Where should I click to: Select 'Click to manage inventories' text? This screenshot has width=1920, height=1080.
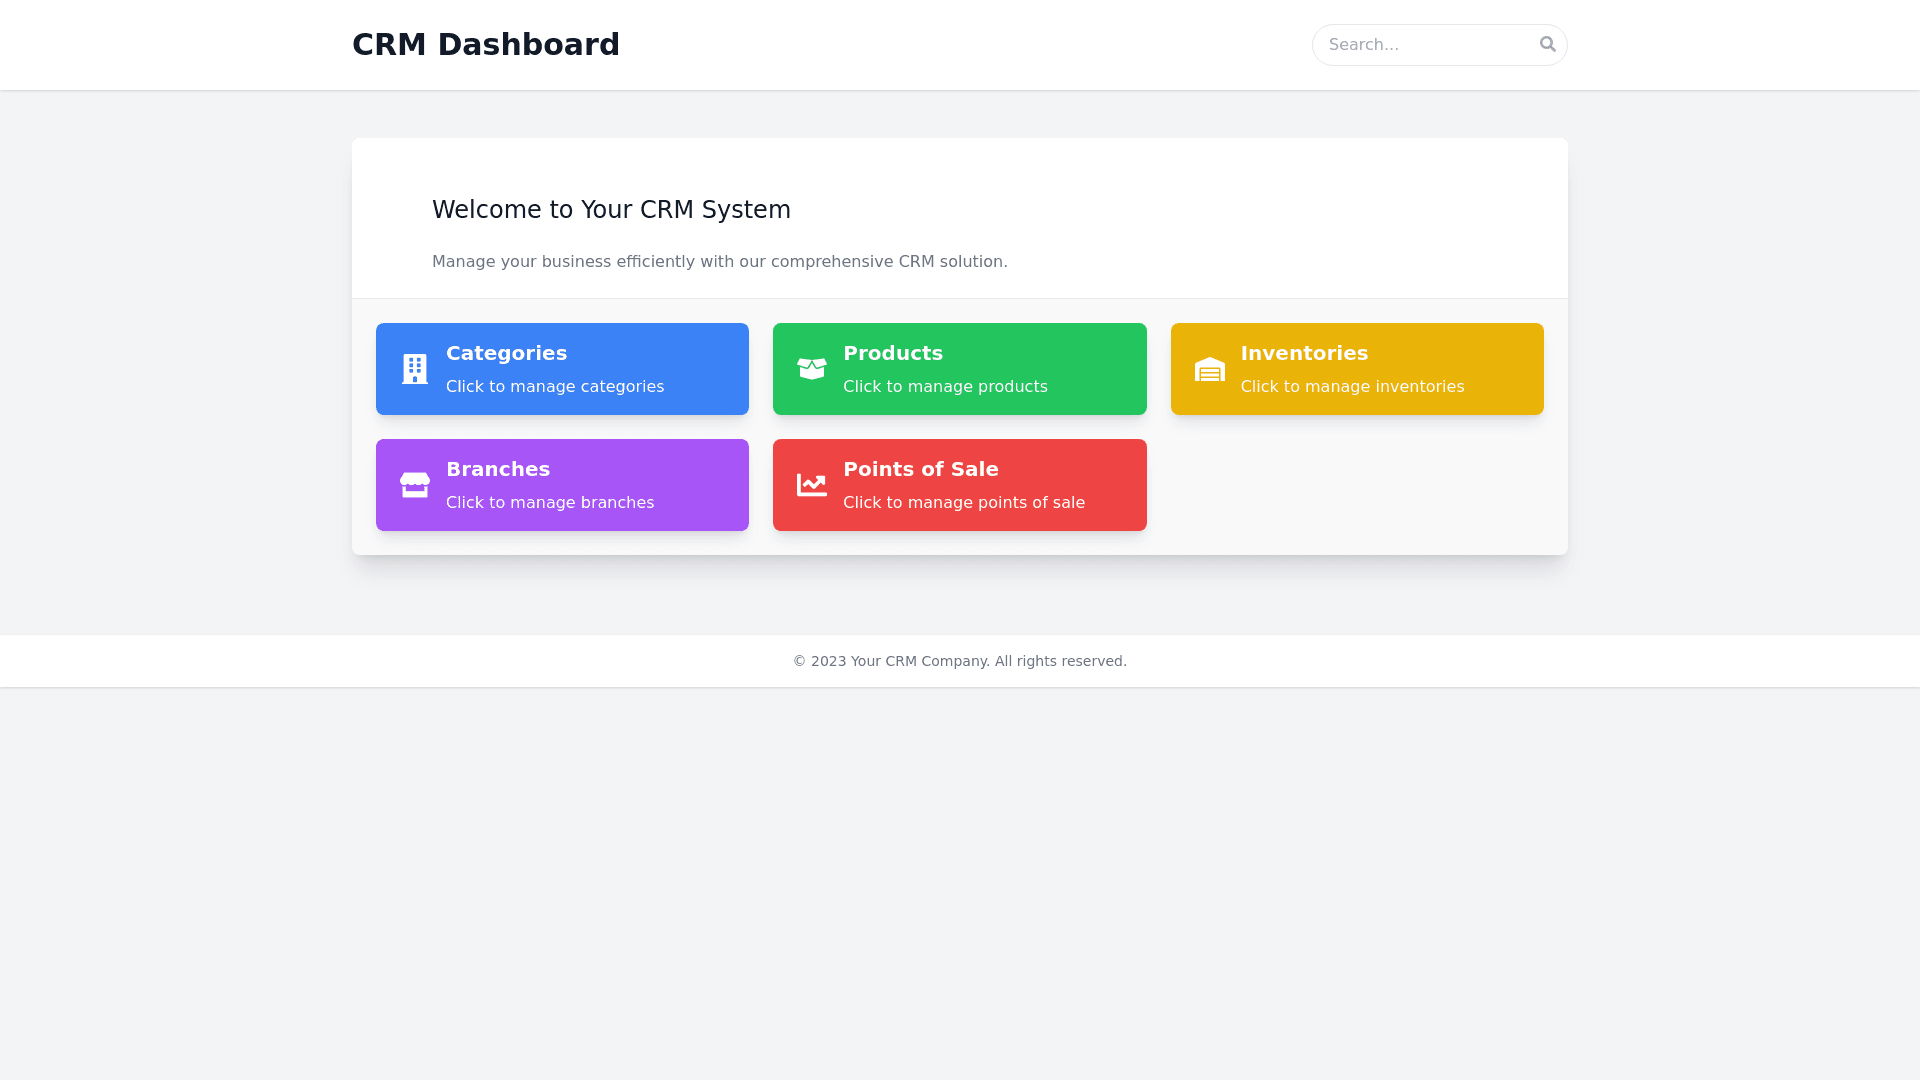tap(1352, 387)
